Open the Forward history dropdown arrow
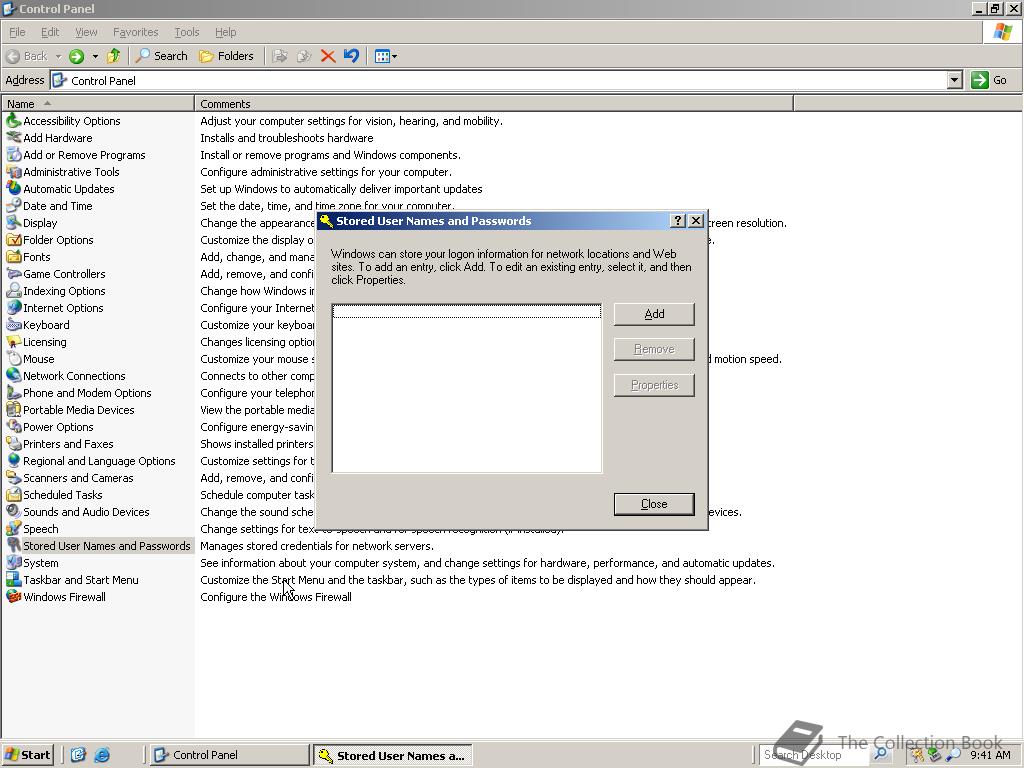 pos(95,56)
